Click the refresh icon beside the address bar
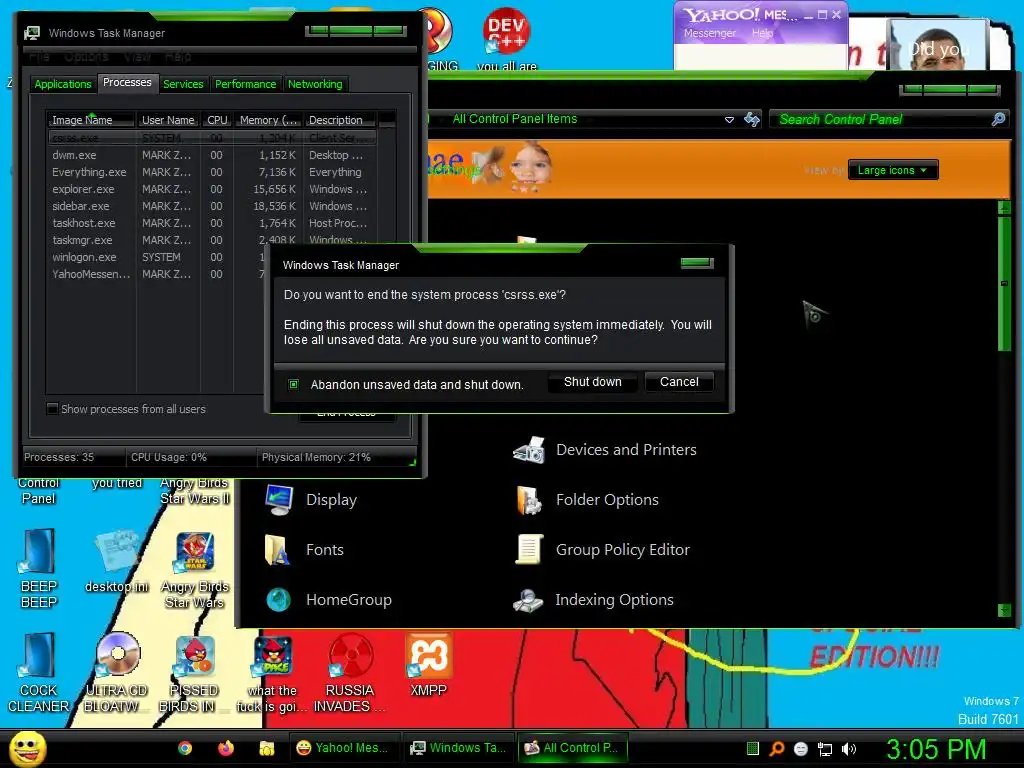1024x768 pixels. pyautogui.click(x=752, y=120)
